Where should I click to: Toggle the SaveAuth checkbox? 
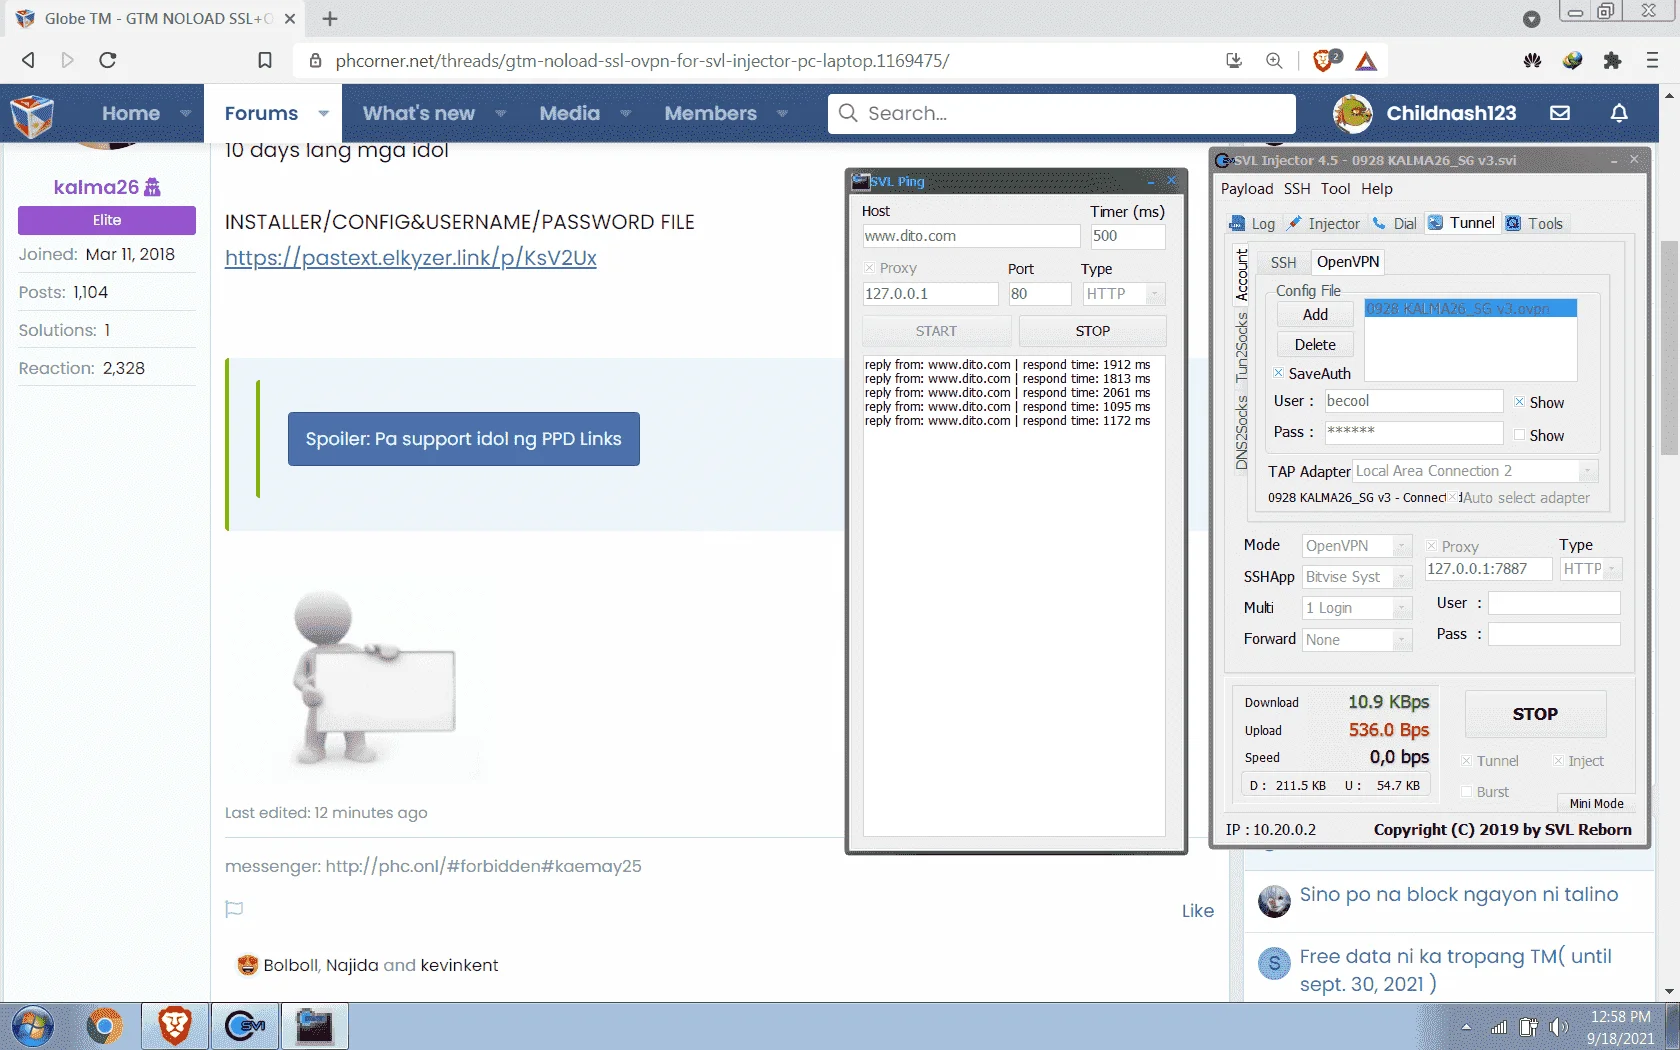tap(1278, 373)
